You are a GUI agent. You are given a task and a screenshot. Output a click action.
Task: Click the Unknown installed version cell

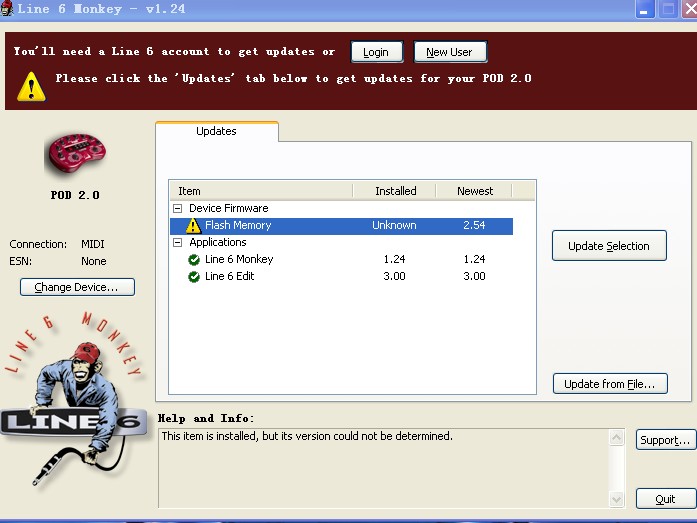394,225
